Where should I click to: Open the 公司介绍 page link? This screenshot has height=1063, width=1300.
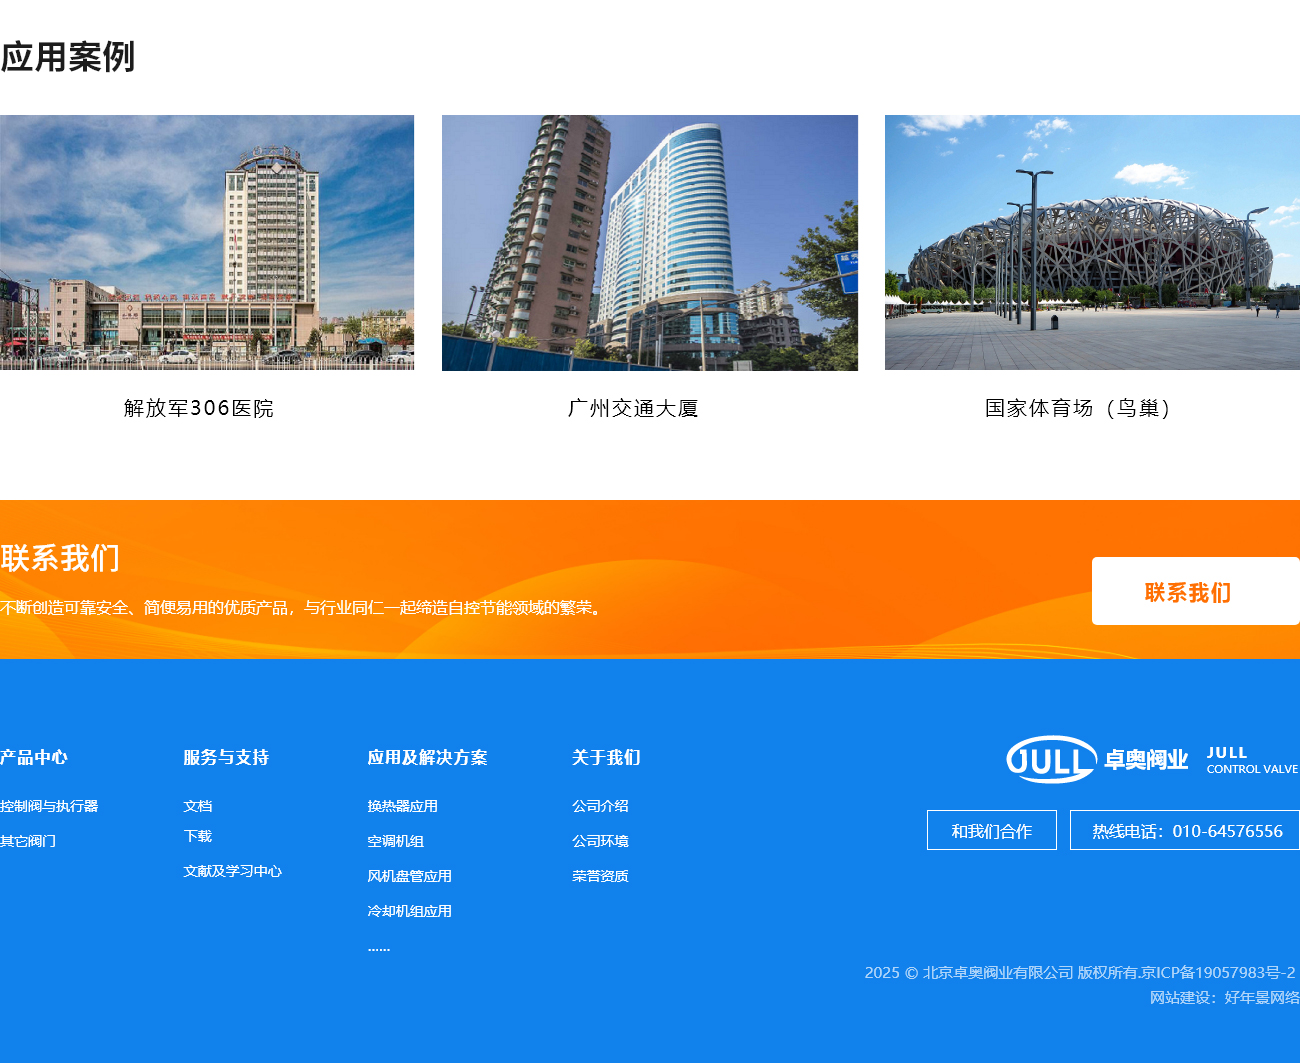point(600,806)
